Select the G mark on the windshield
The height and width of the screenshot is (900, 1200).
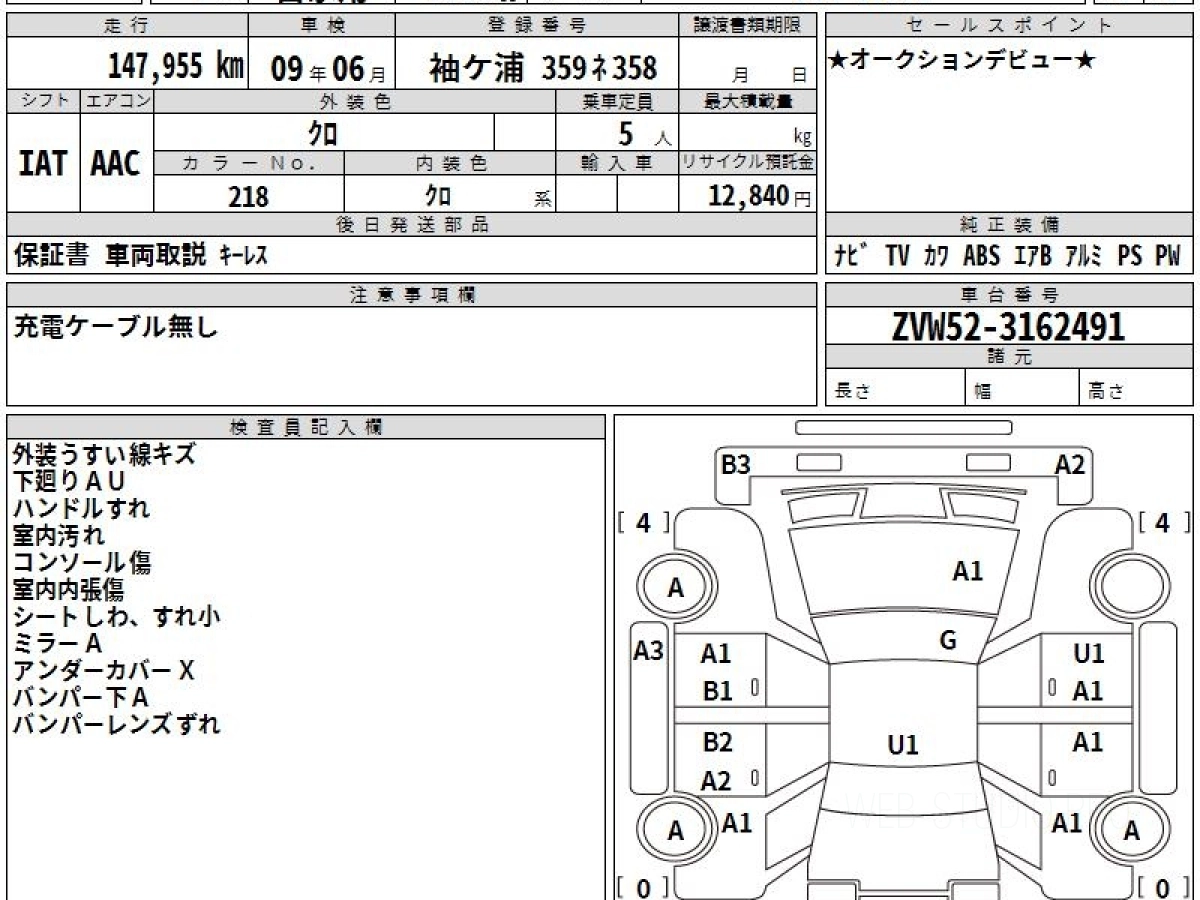tap(948, 641)
